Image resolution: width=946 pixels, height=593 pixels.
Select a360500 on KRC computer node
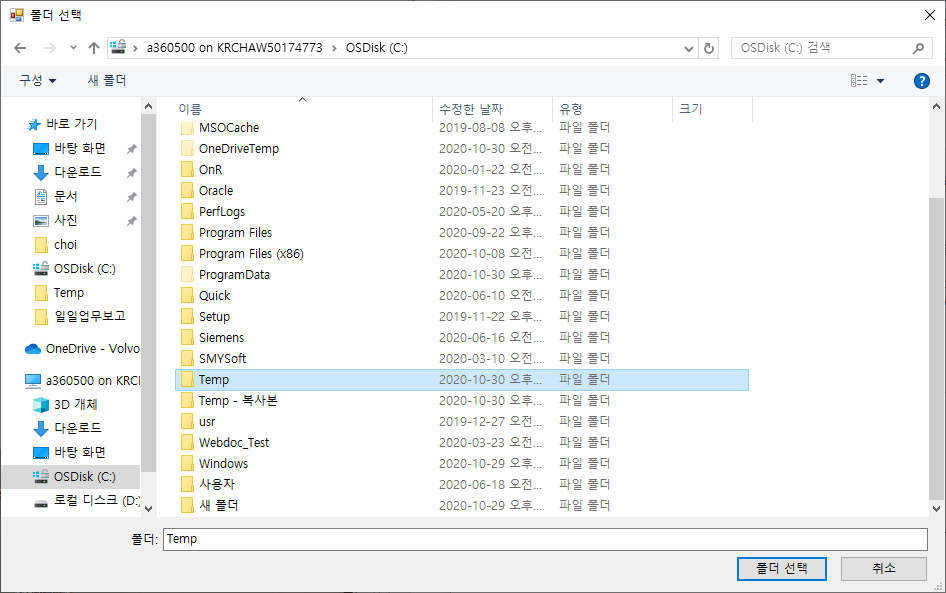click(83, 381)
